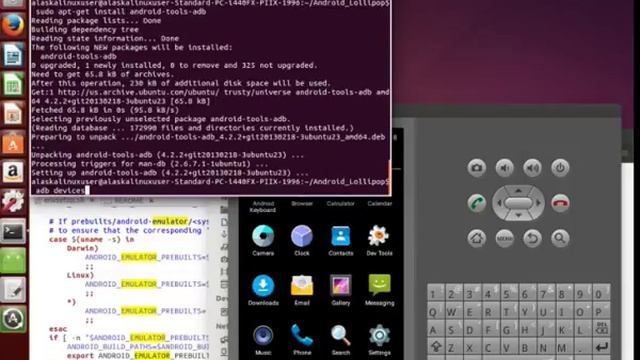Viewport: 640px width, 360px height.
Task: Open System Settings gear-and-wrench icon
Action: 13,202
